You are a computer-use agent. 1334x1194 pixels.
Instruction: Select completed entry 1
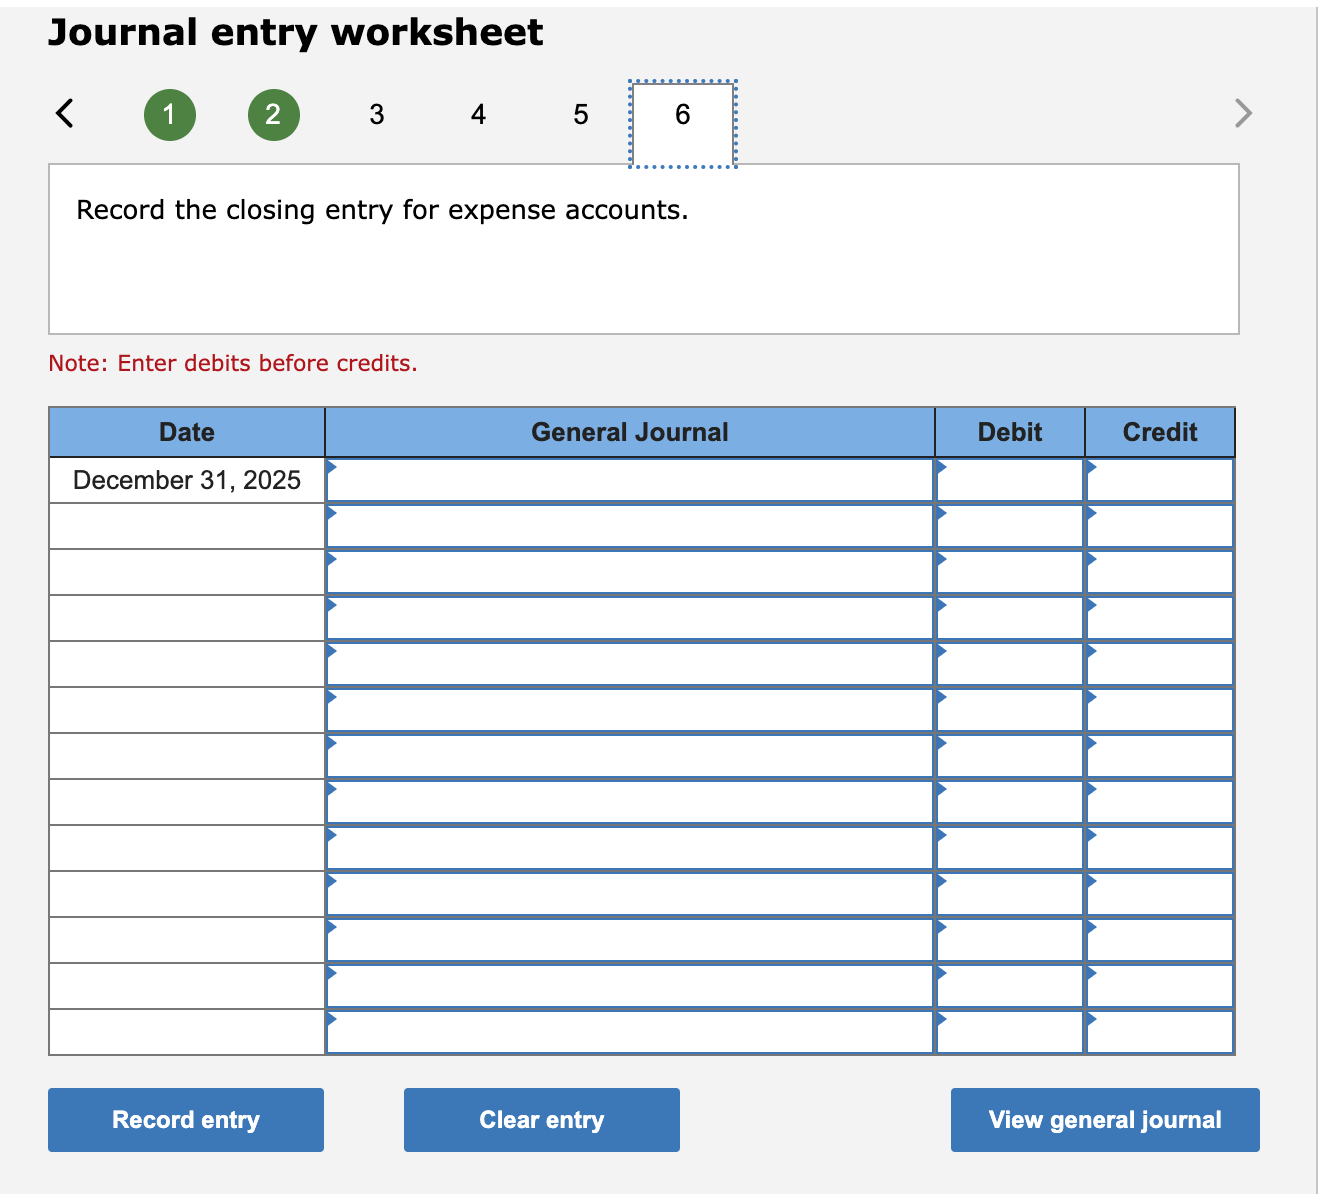click(170, 114)
